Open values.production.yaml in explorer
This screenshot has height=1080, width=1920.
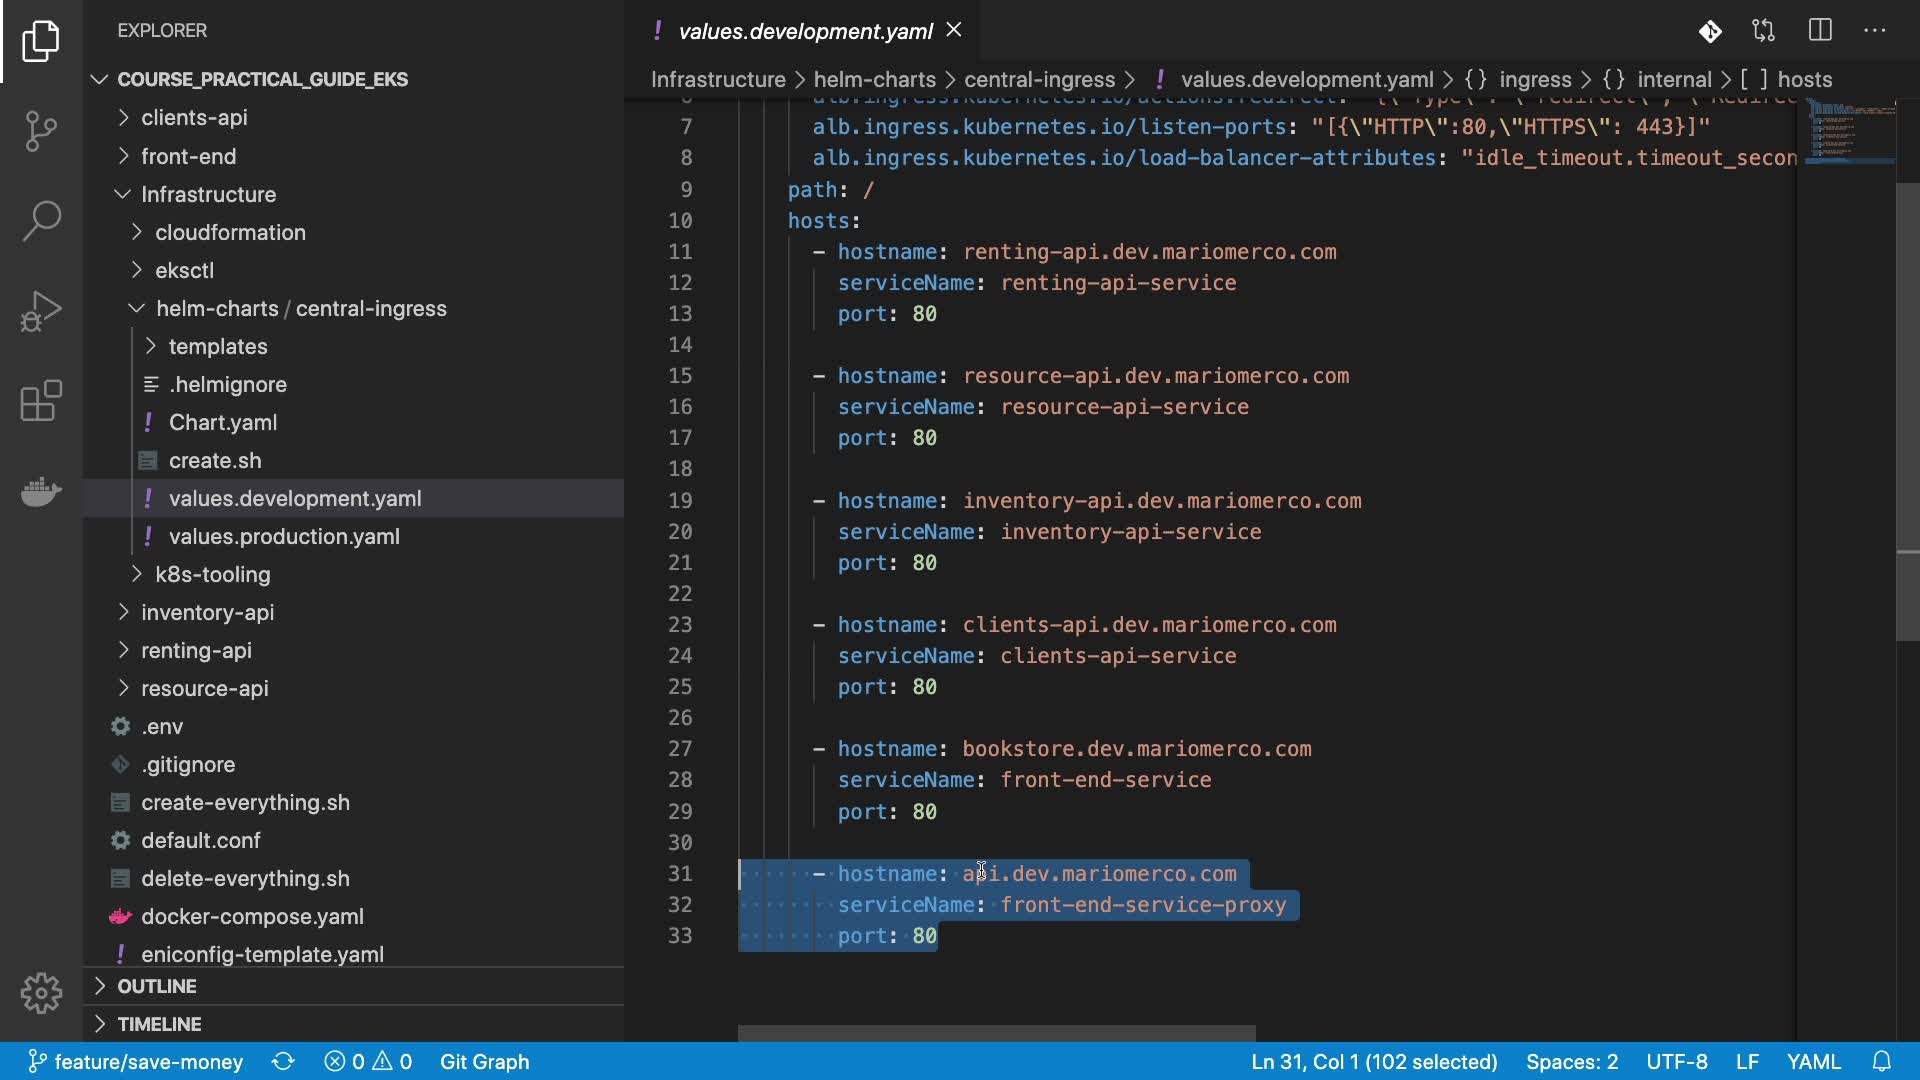(284, 537)
